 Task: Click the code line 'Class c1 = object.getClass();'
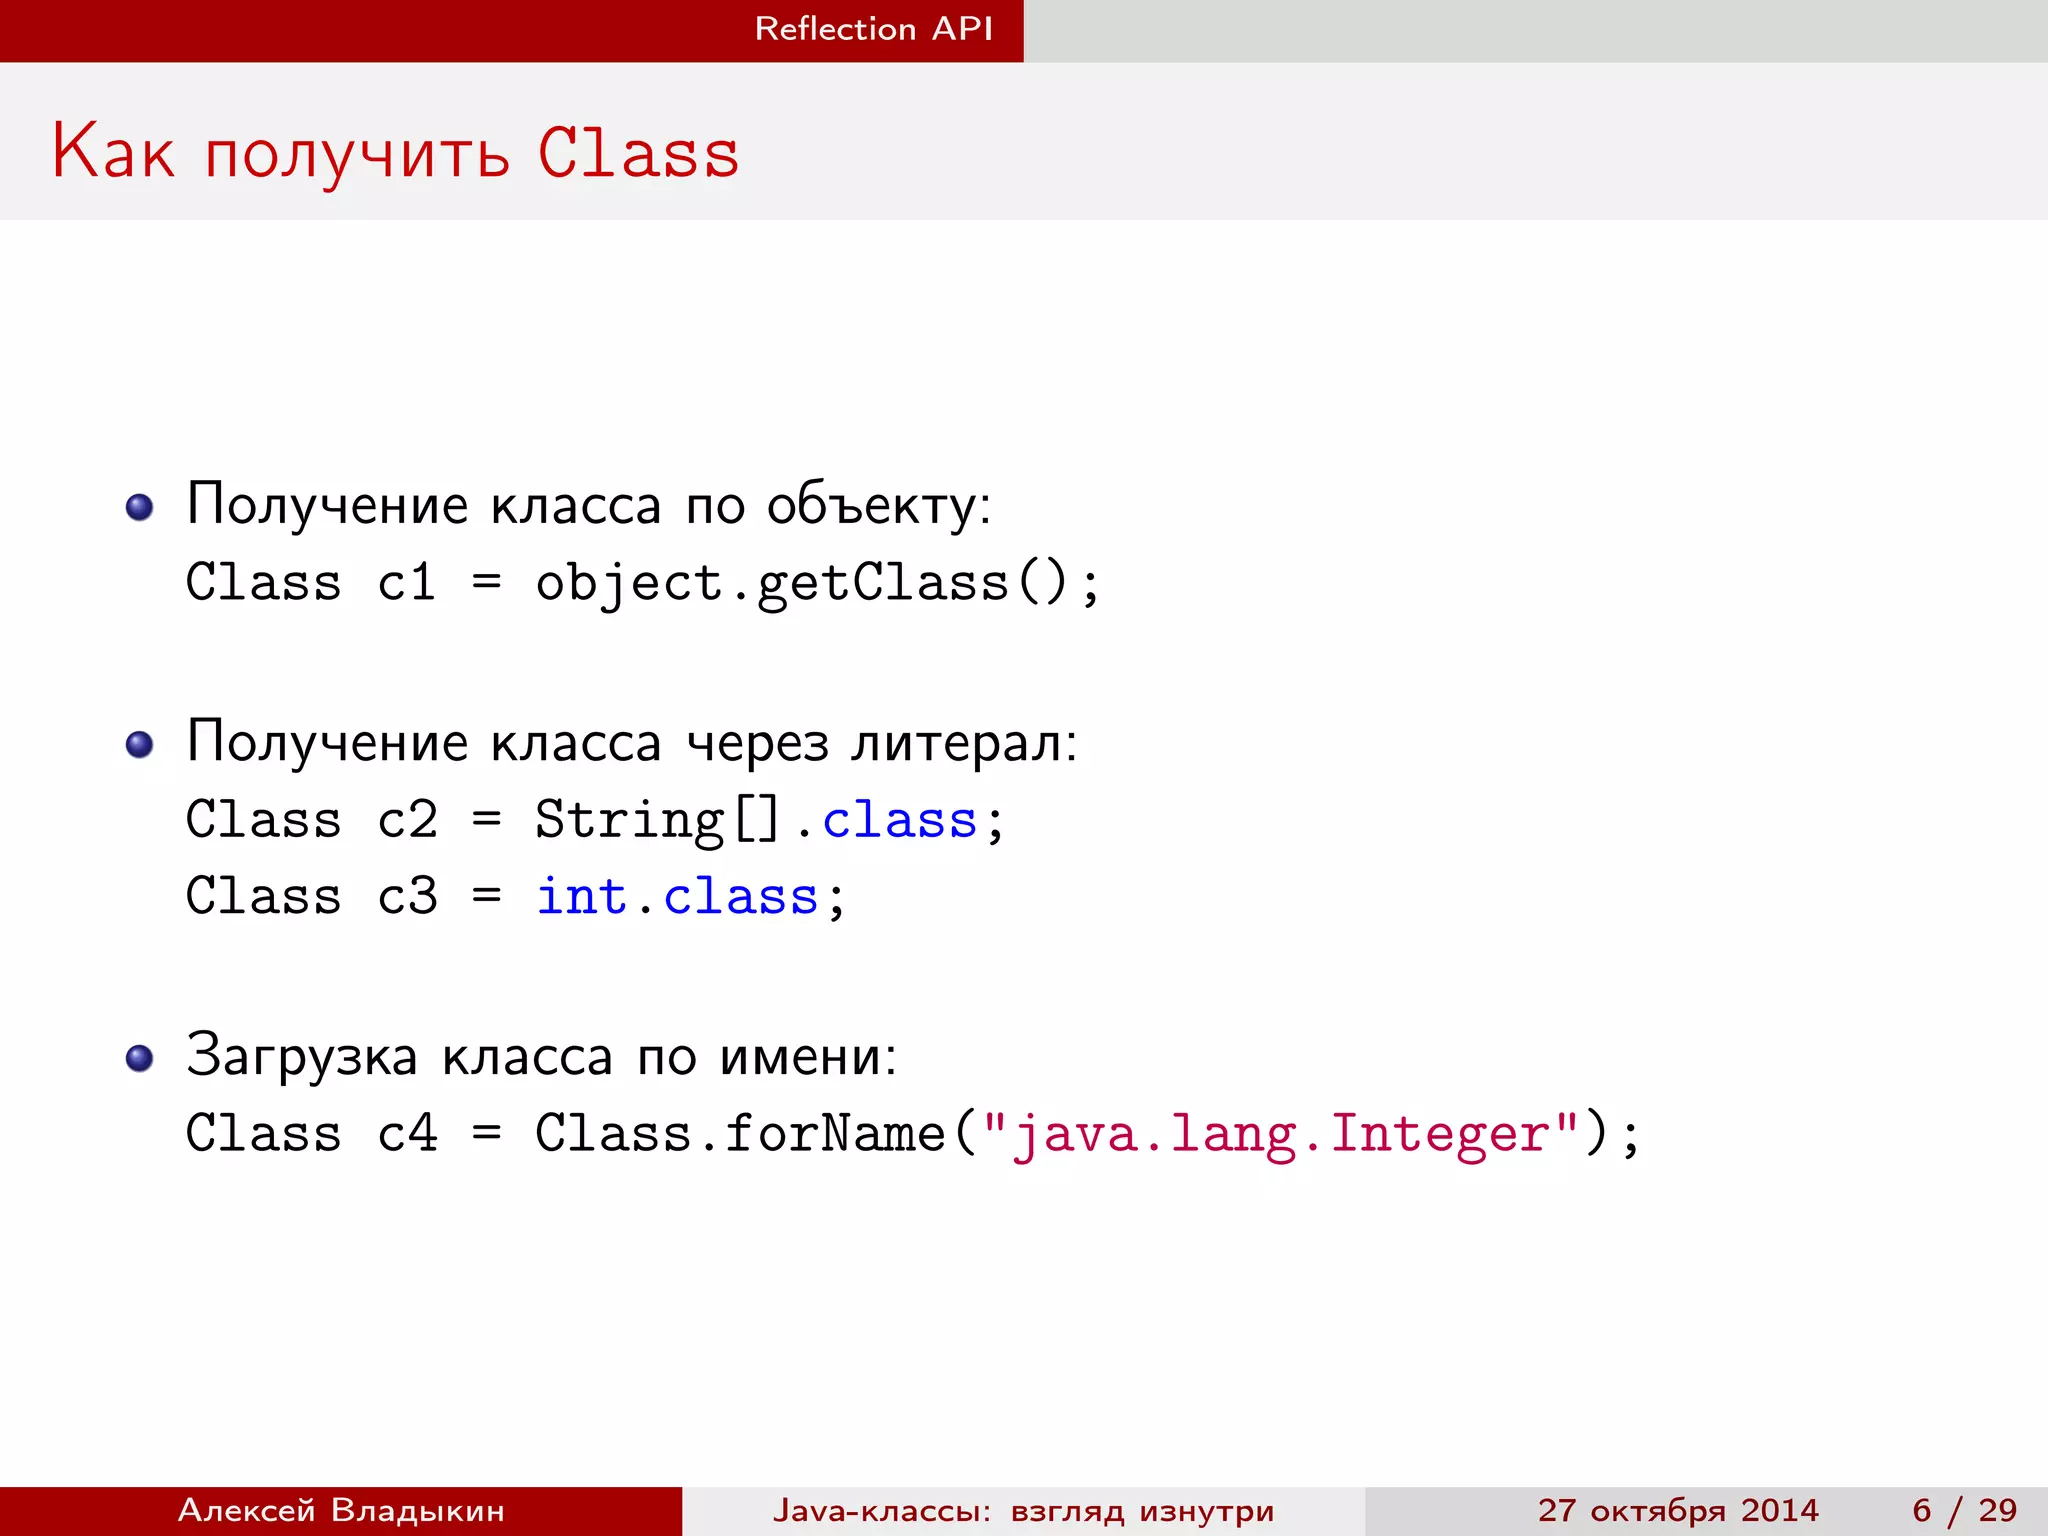click(643, 582)
